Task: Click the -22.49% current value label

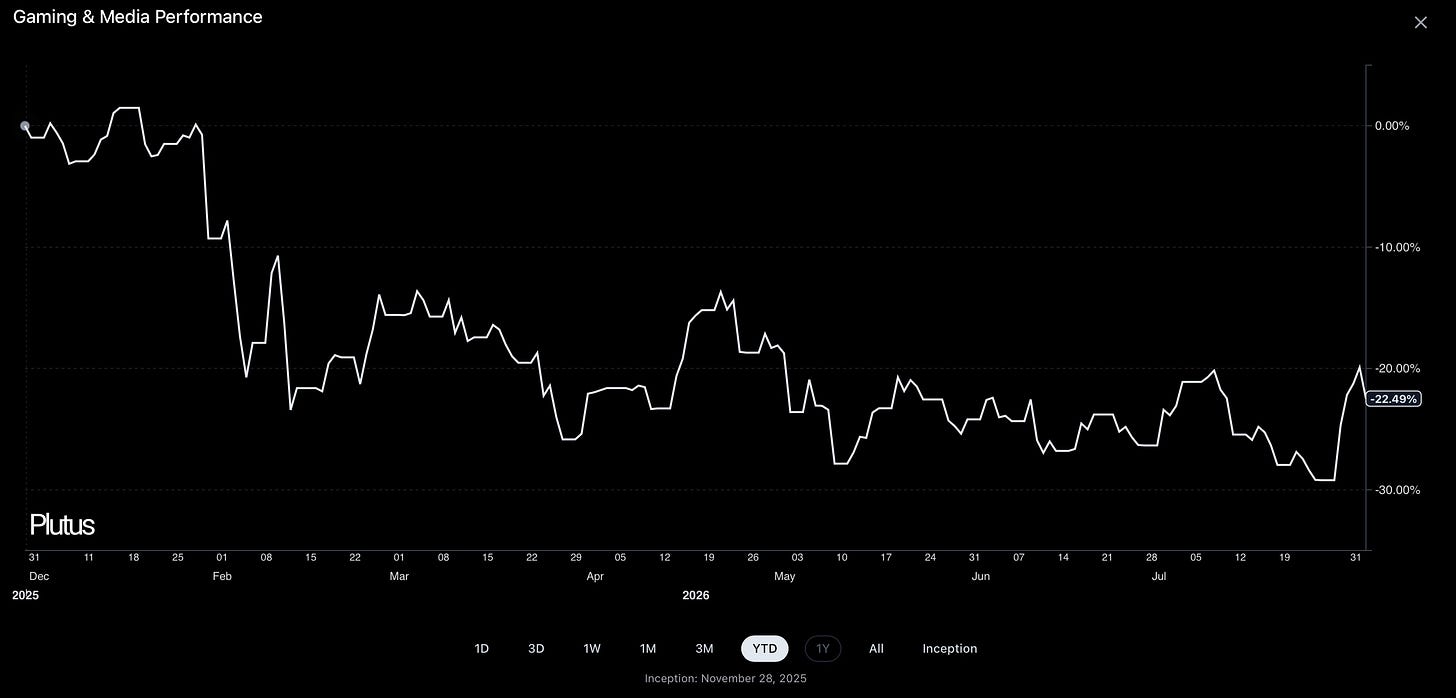Action: [x=1393, y=399]
